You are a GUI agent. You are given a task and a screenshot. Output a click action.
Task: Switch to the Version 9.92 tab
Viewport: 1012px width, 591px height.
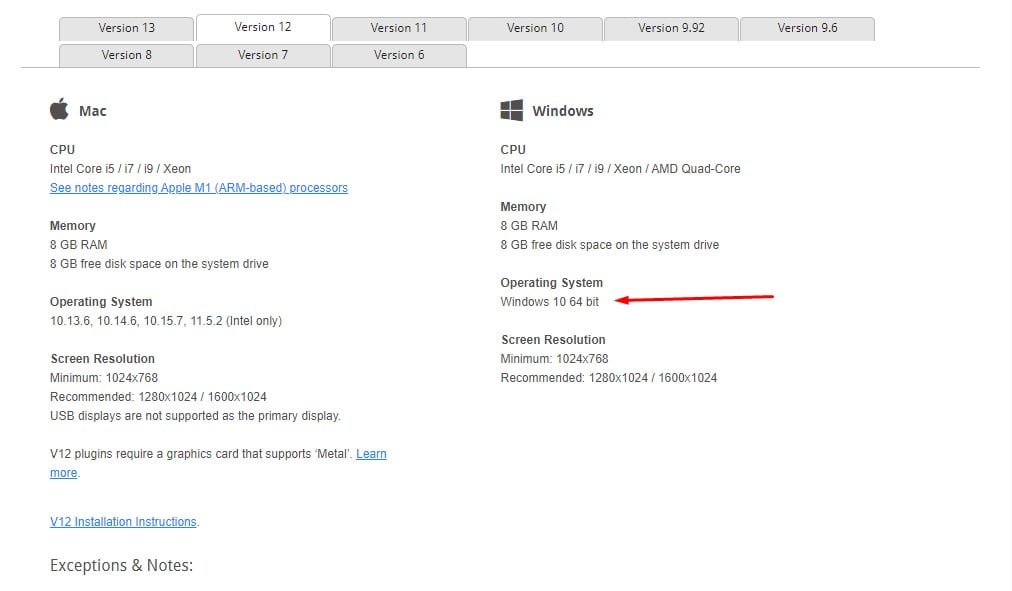(671, 28)
